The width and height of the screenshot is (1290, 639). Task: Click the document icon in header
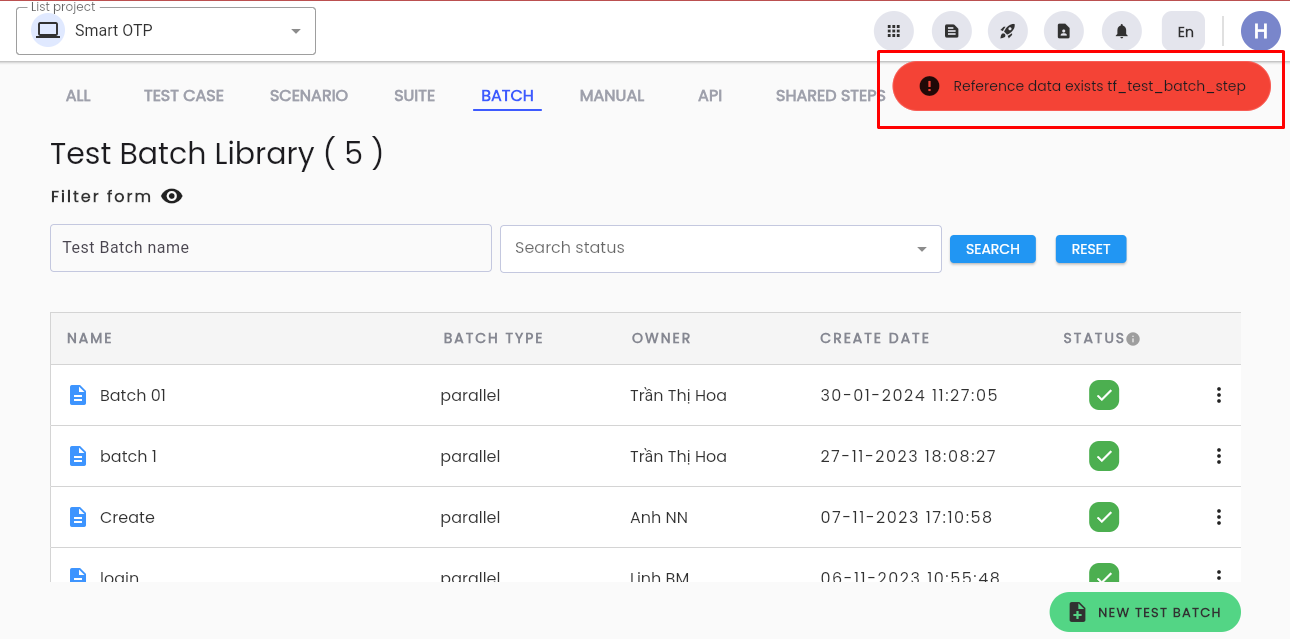point(951,31)
